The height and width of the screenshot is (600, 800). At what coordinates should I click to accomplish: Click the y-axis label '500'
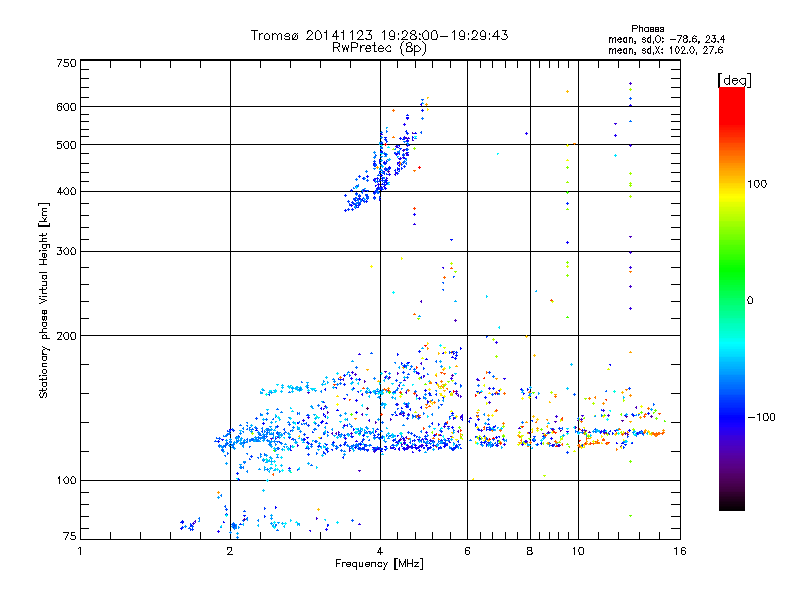pos(67,145)
